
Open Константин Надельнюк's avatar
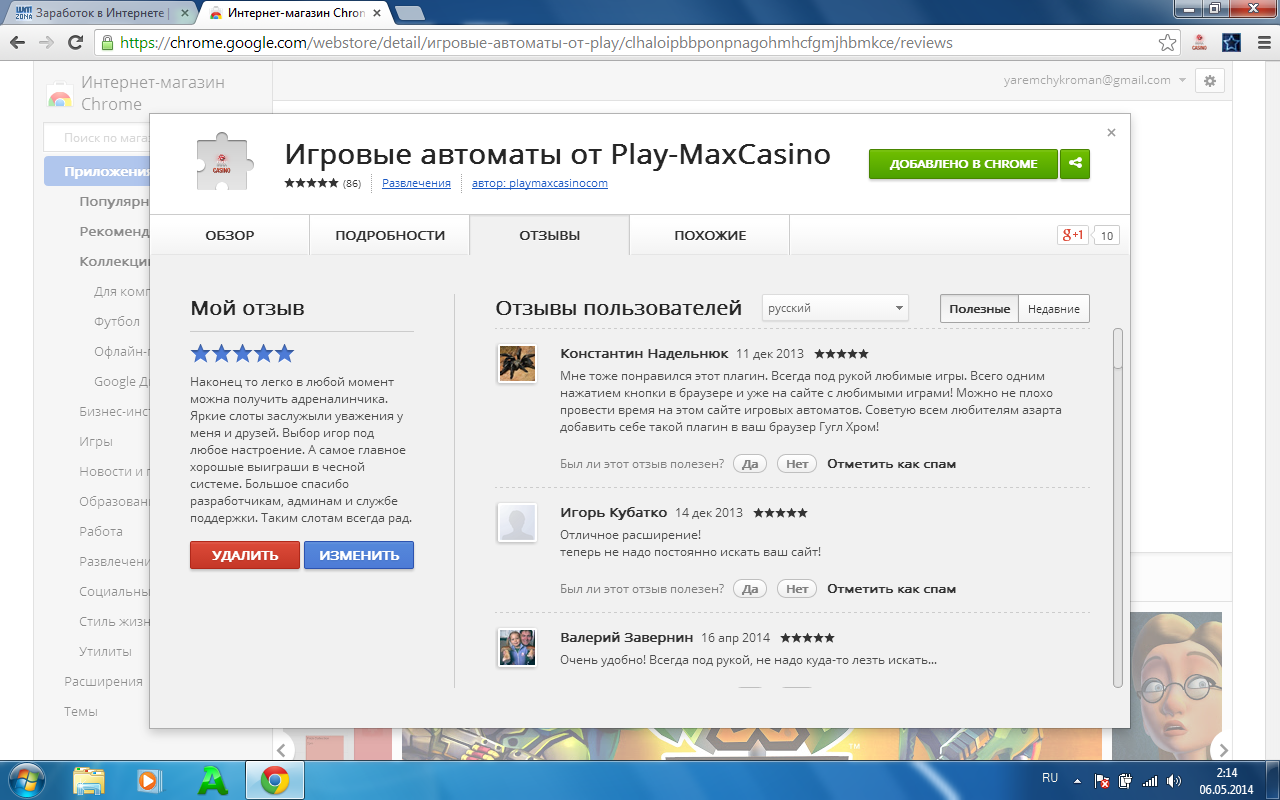517,363
